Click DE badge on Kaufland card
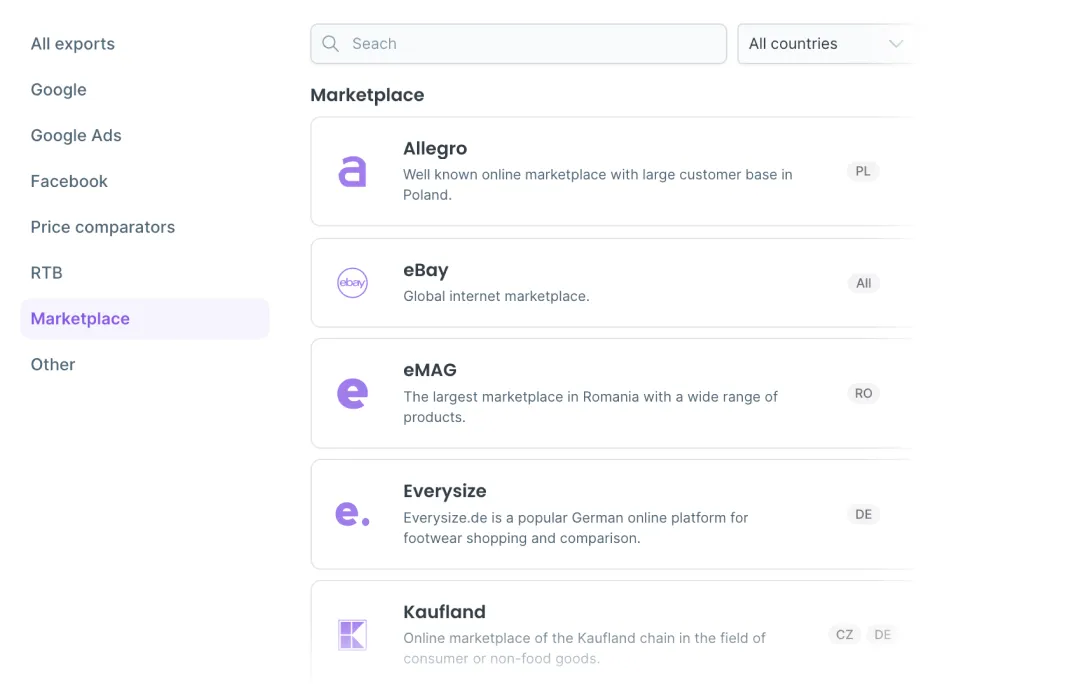The height and width of the screenshot is (700, 1088). [x=883, y=635]
